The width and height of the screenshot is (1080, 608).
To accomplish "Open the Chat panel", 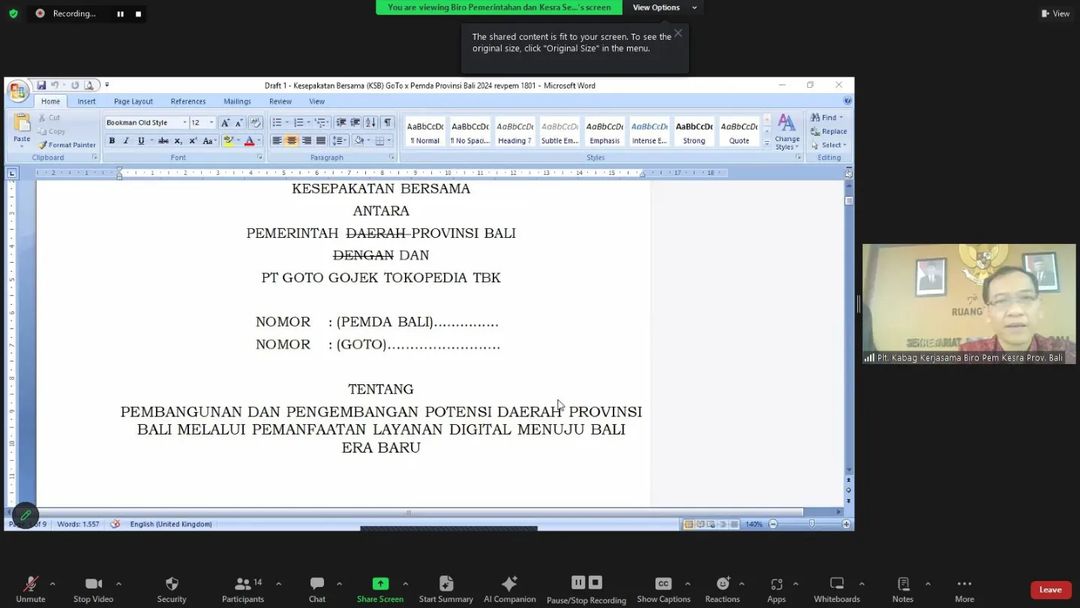I will point(317,589).
